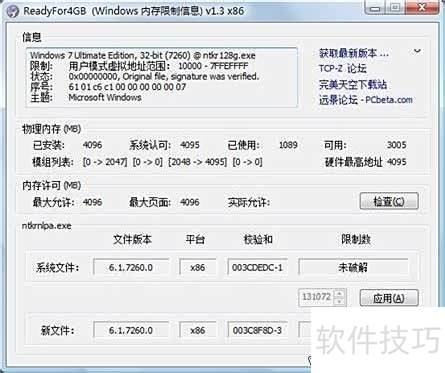Viewport: 445px width, 373px height.
Task: Open the TCP-Z 论坛 link
Action: [x=342, y=68]
